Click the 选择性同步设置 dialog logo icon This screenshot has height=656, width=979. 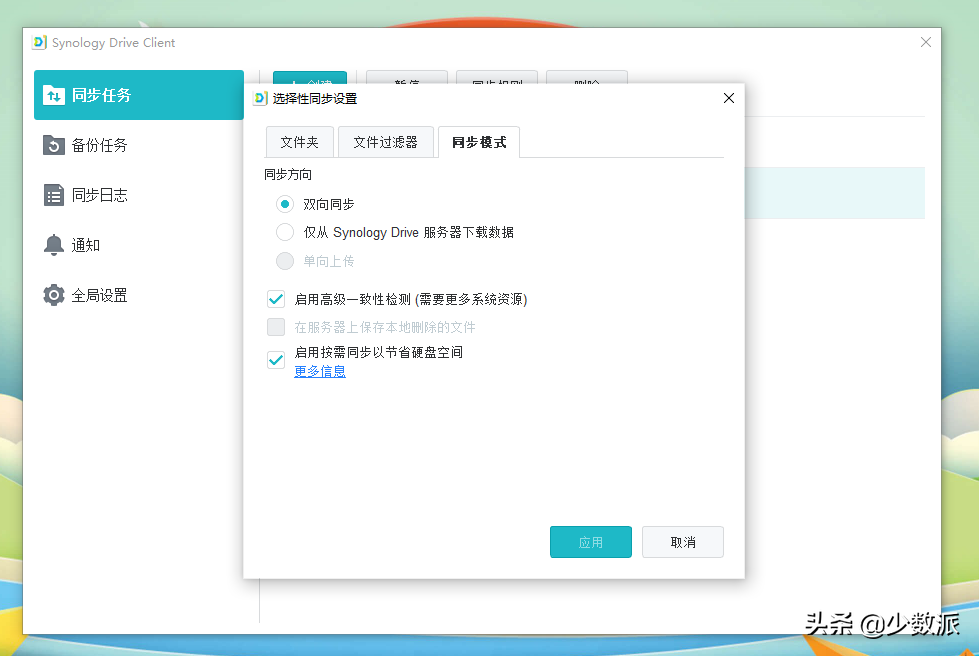click(260, 98)
